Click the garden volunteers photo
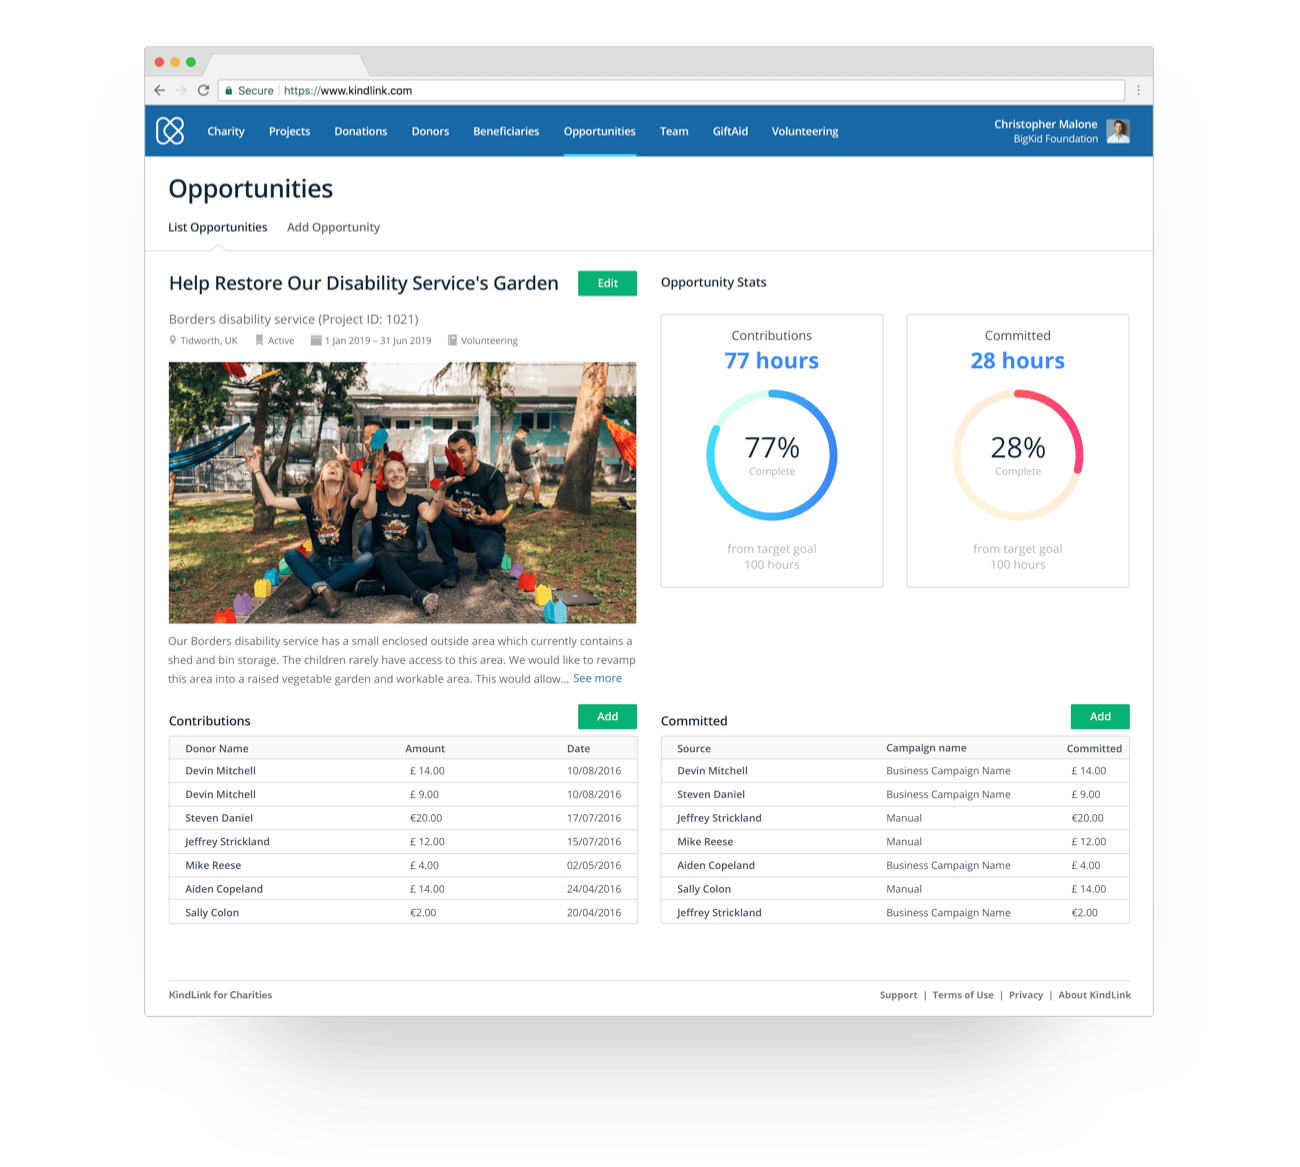The width and height of the screenshot is (1300, 1167). [402, 493]
